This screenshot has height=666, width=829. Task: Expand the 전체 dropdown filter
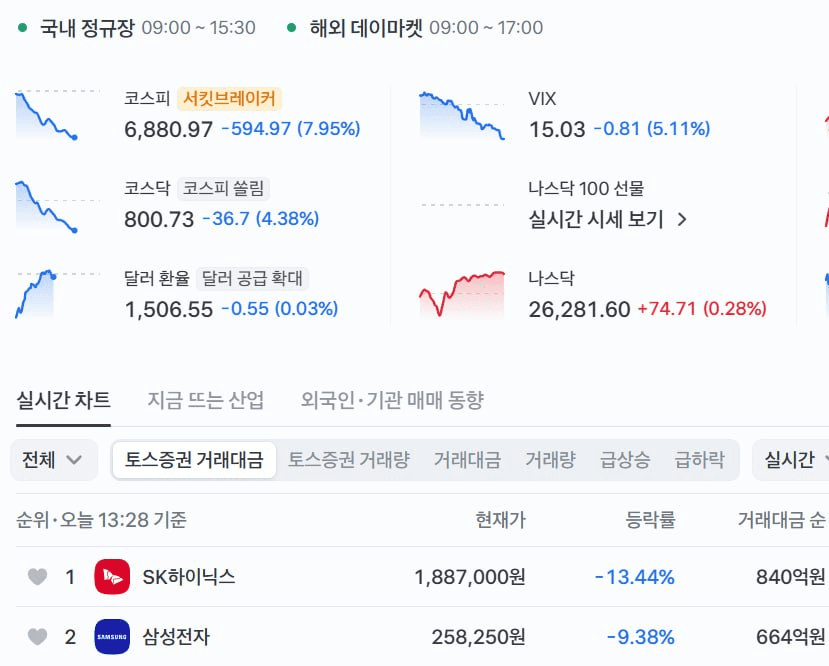tap(54, 460)
